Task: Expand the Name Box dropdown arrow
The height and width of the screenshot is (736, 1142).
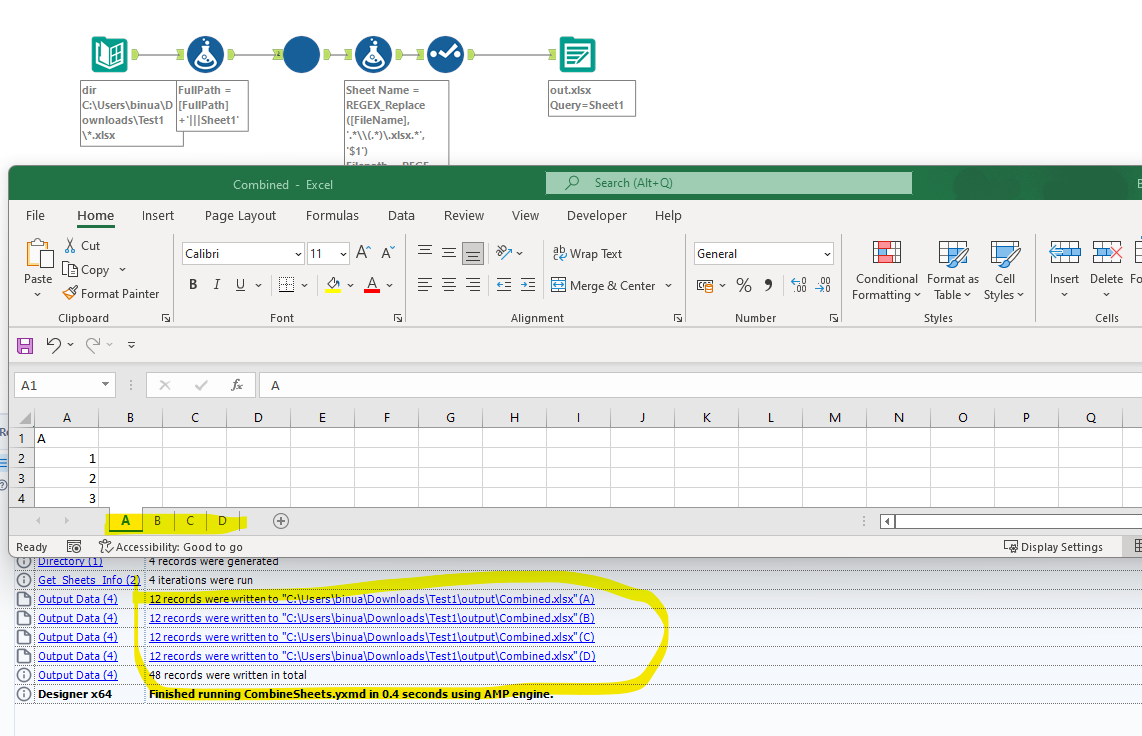Action: click(x=106, y=385)
